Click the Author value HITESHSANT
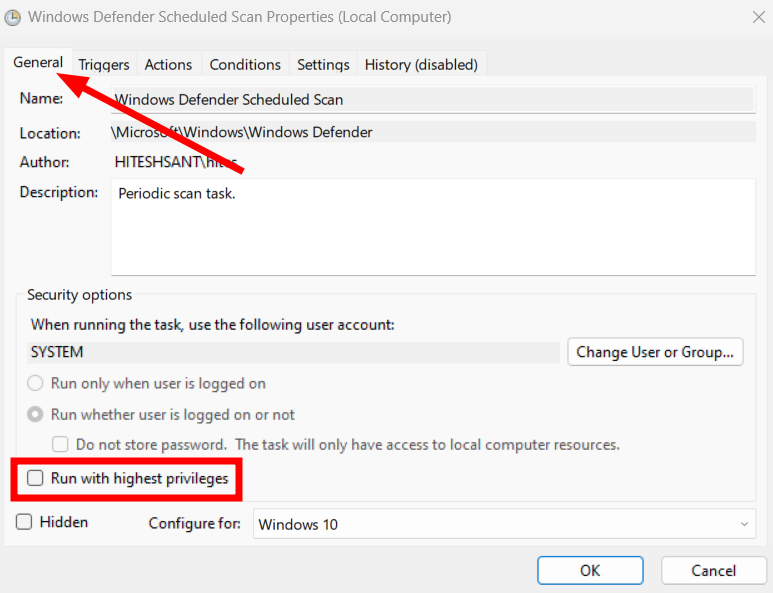The height and width of the screenshot is (593, 773). (176, 162)
